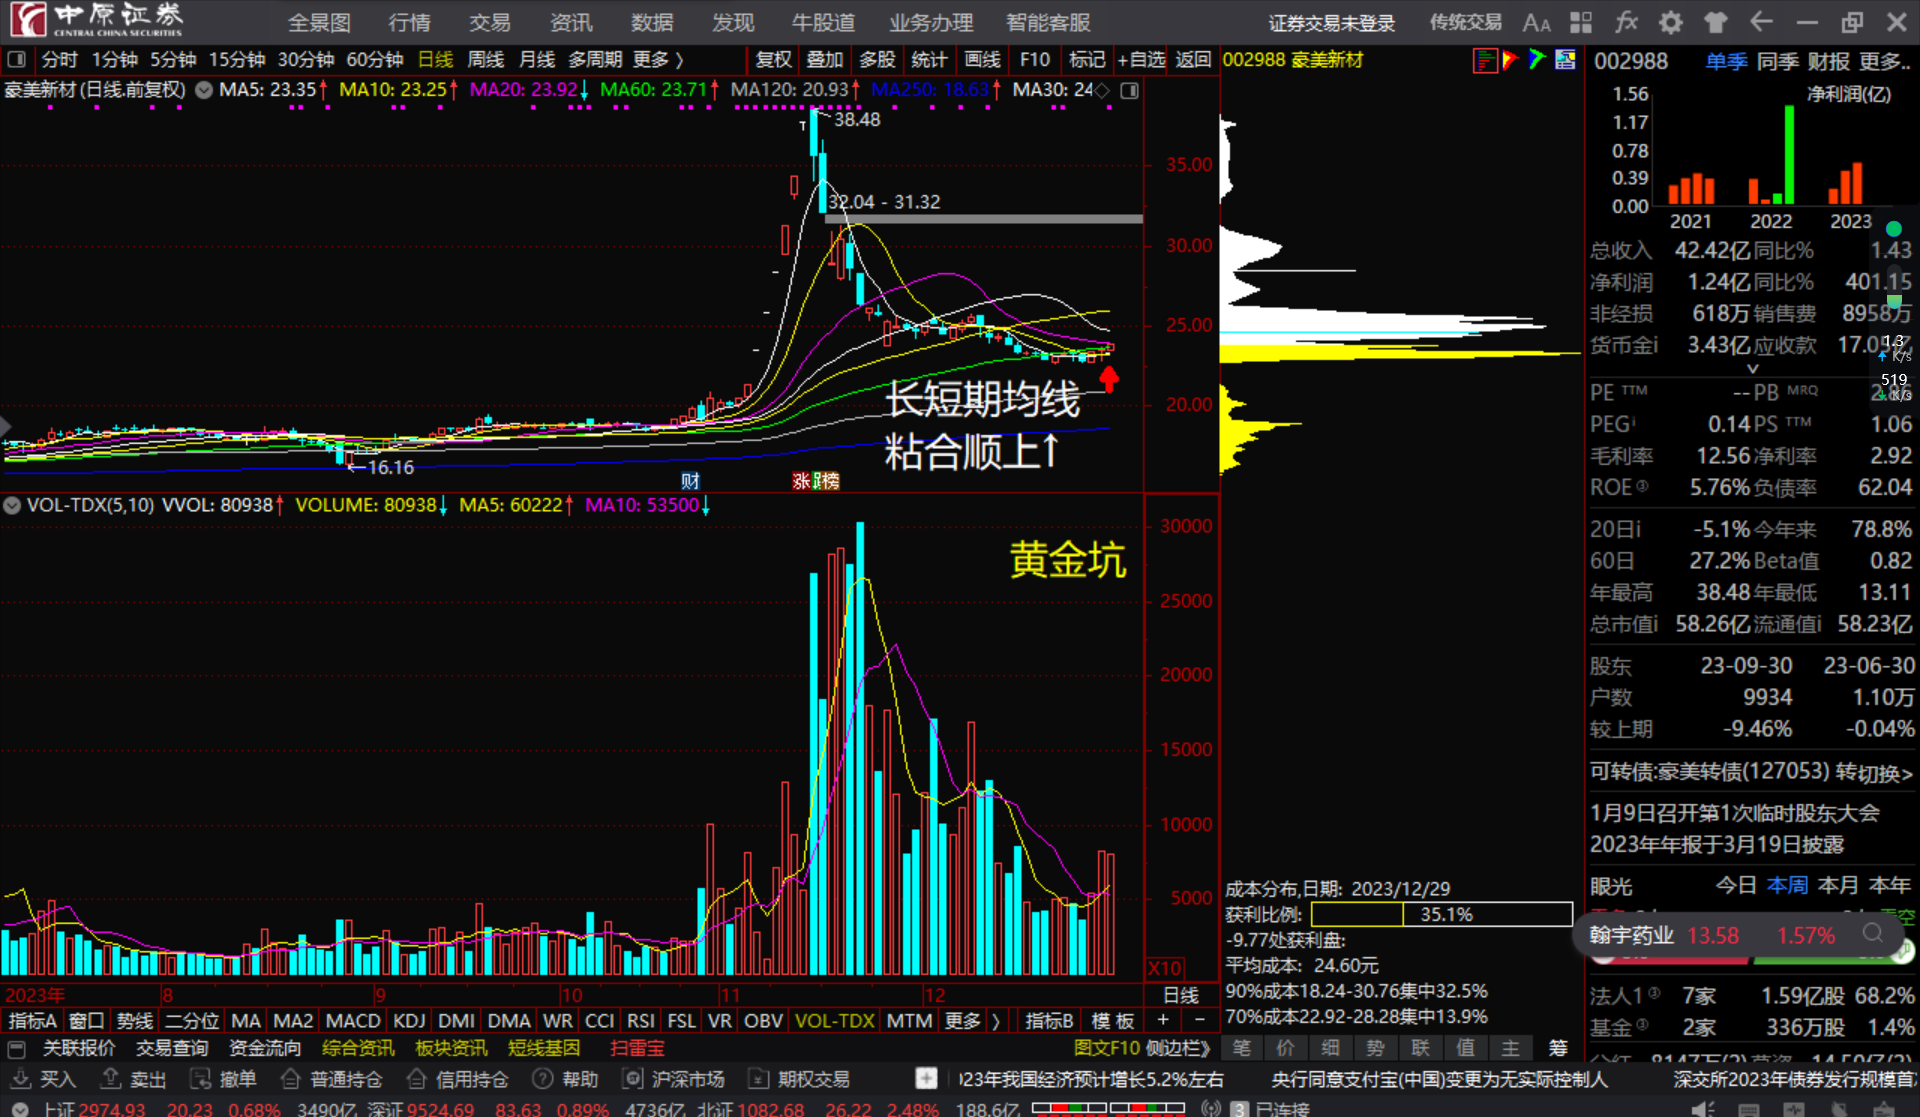
Task: Click the 获利比例 profit ratio bar
Action: pyautogui.click(x=1440, y=913)
